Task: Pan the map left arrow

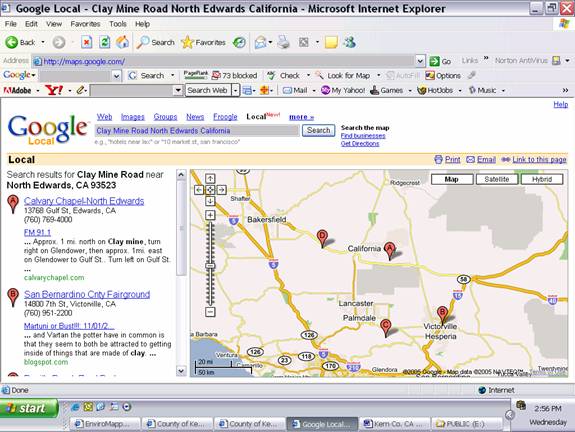Action: [x=198, y=190]
